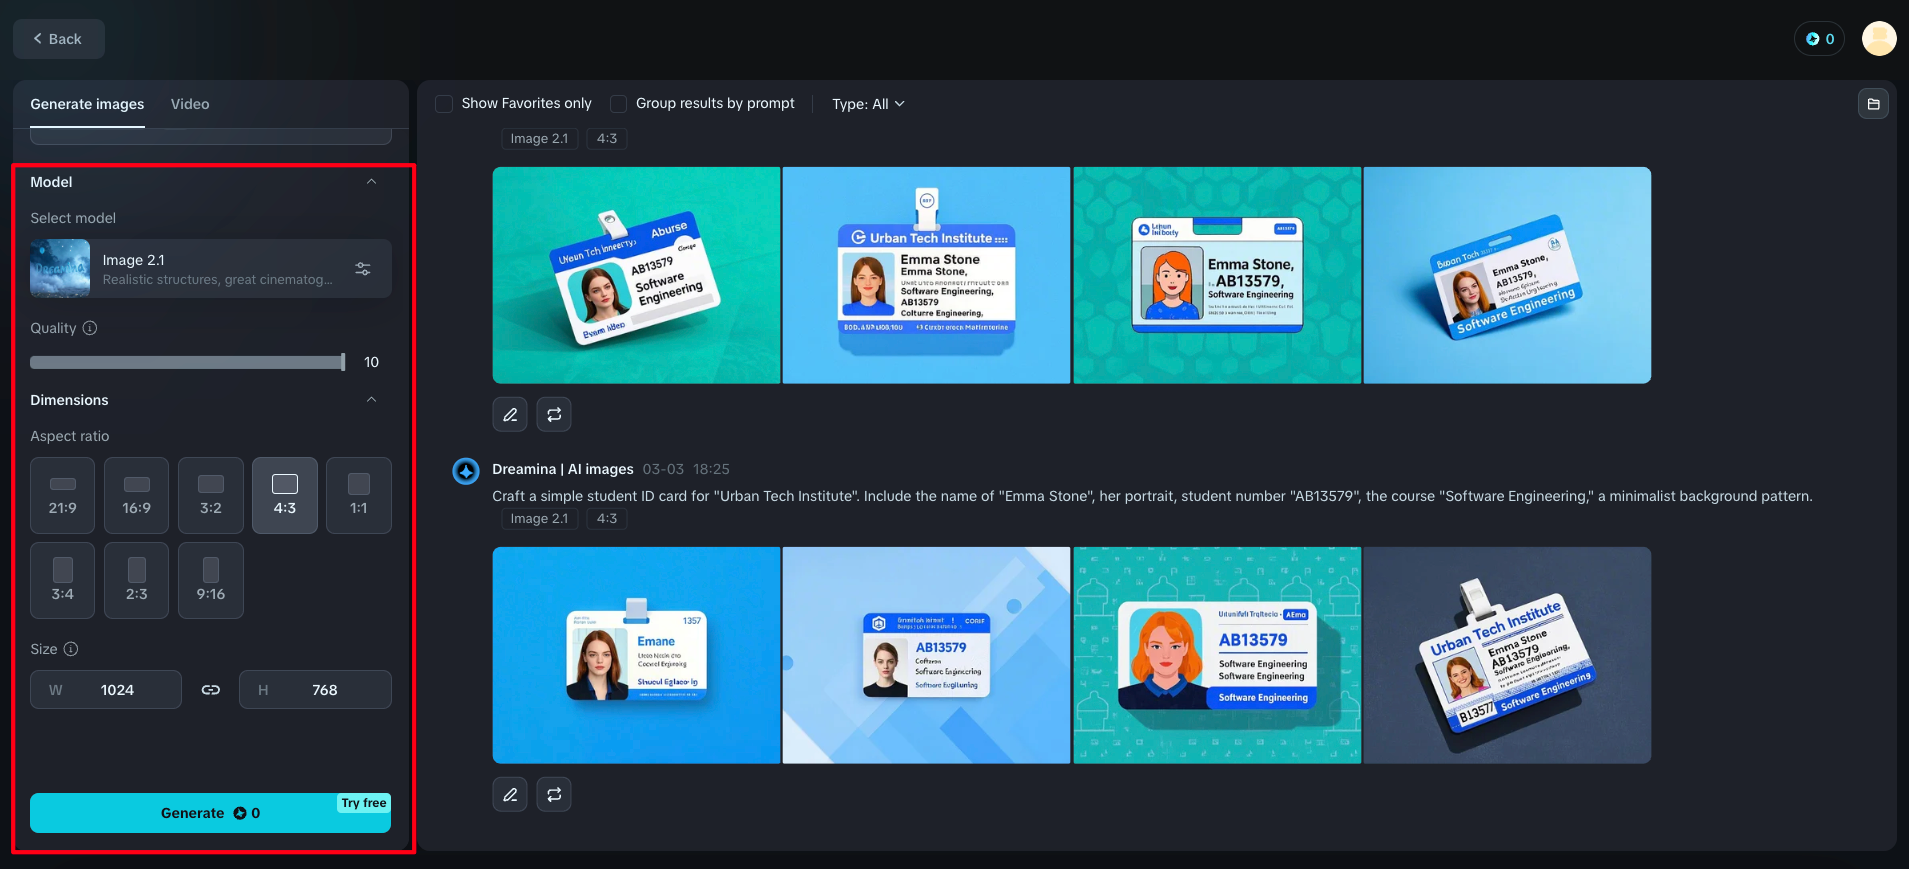Click the Image 2.1 tag under prompt
This screenshot has width=1909, height=869.
click(539, 519)
